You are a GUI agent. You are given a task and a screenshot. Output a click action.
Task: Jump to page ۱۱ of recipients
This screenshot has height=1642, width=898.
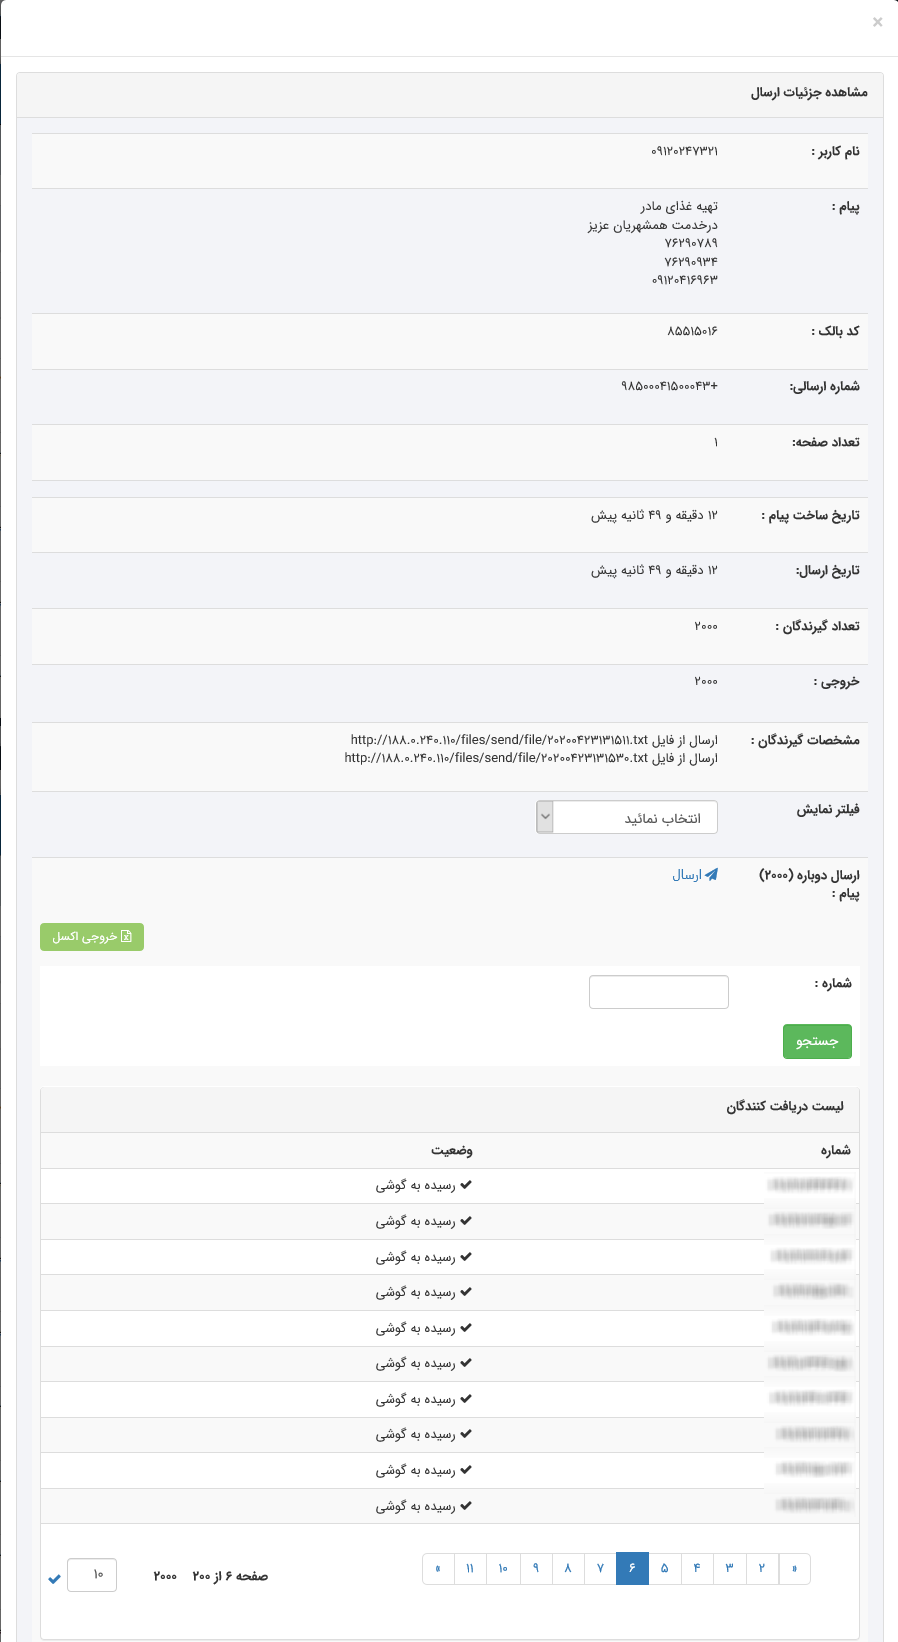click(470, 1568)
